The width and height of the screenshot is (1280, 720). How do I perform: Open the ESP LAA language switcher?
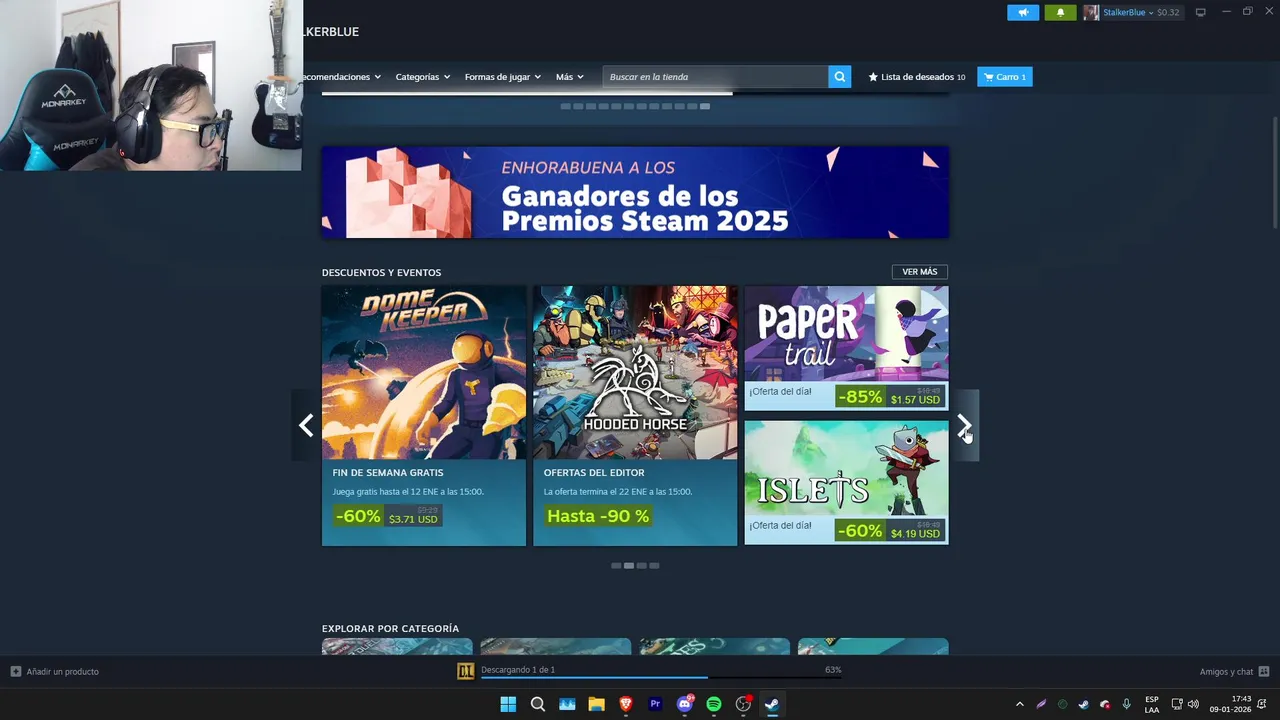coord(1152,704)
